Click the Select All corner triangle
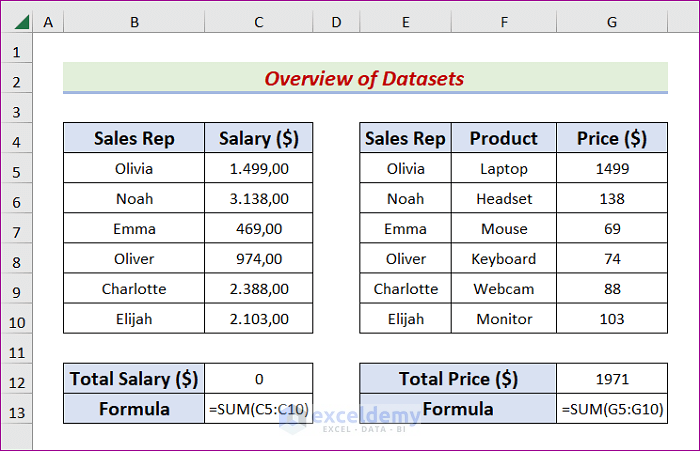Screen dimensions: 700x451 coord(20,20)
